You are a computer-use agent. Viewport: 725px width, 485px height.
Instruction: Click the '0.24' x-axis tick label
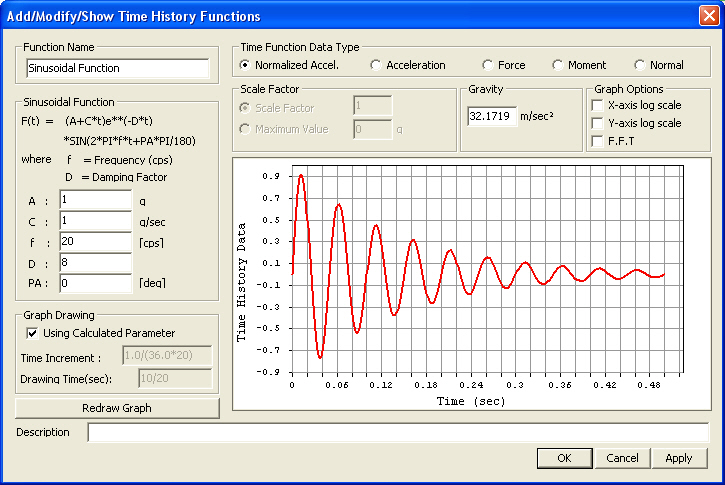(471, 385)
